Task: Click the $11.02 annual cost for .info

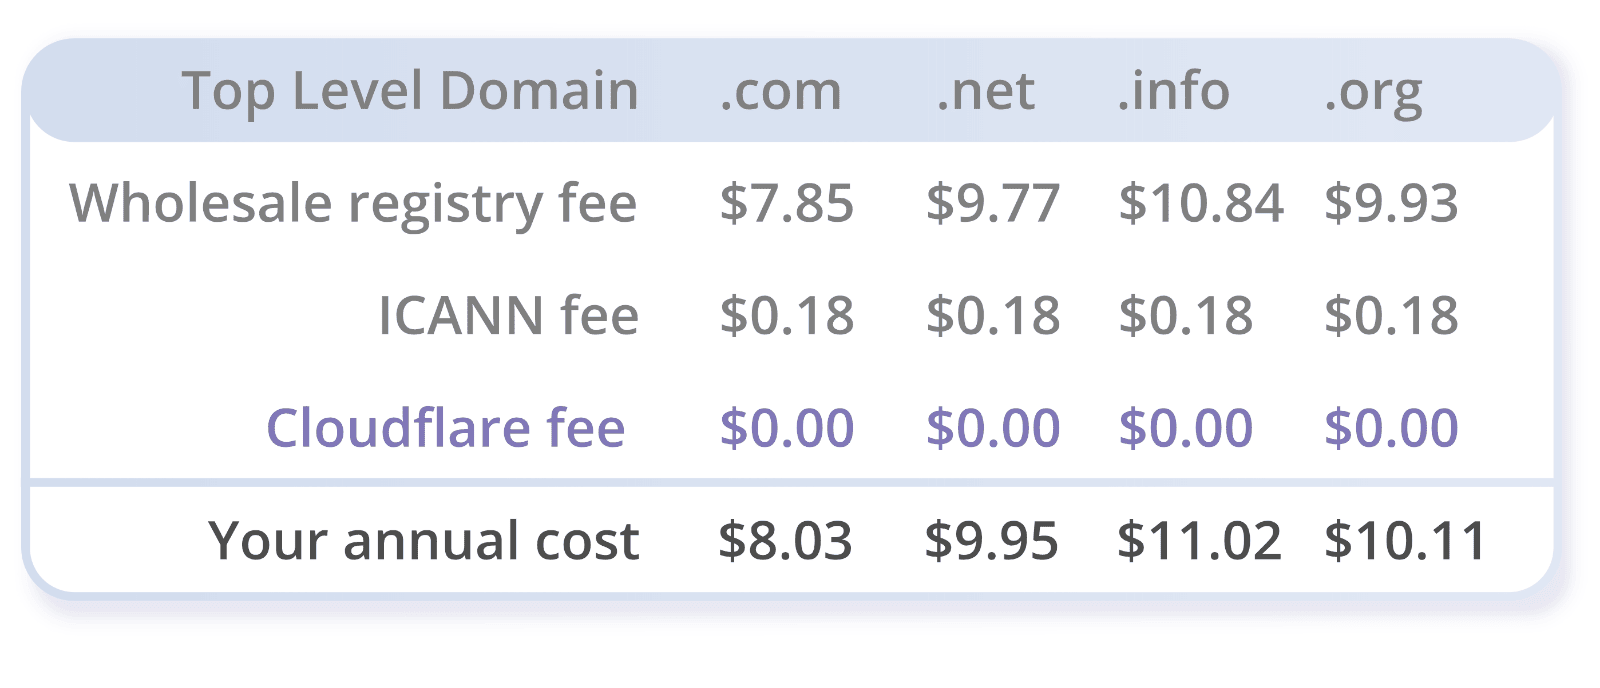Action: [x=1199, y=541]
